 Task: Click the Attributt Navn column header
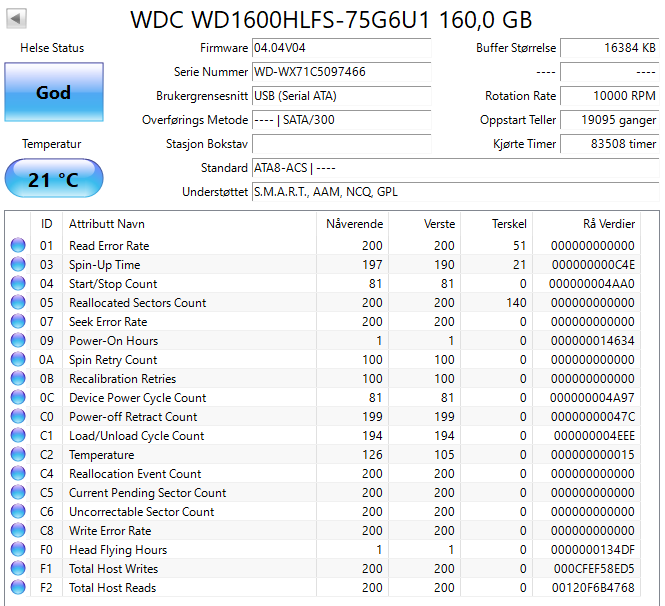click(x=189, y=223)
